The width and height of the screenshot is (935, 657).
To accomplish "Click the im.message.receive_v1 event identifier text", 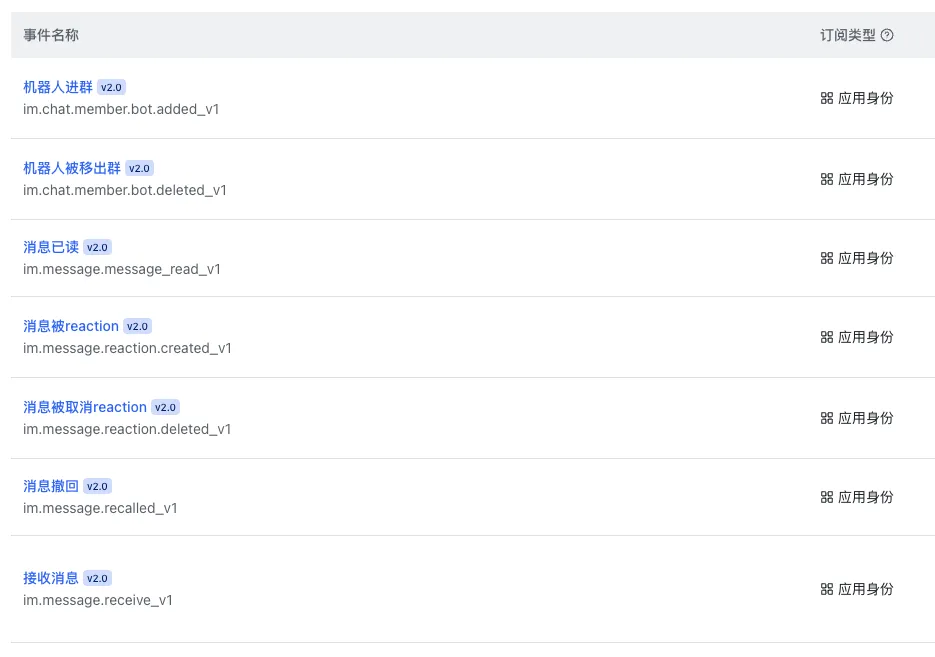I will pos(98,600).
